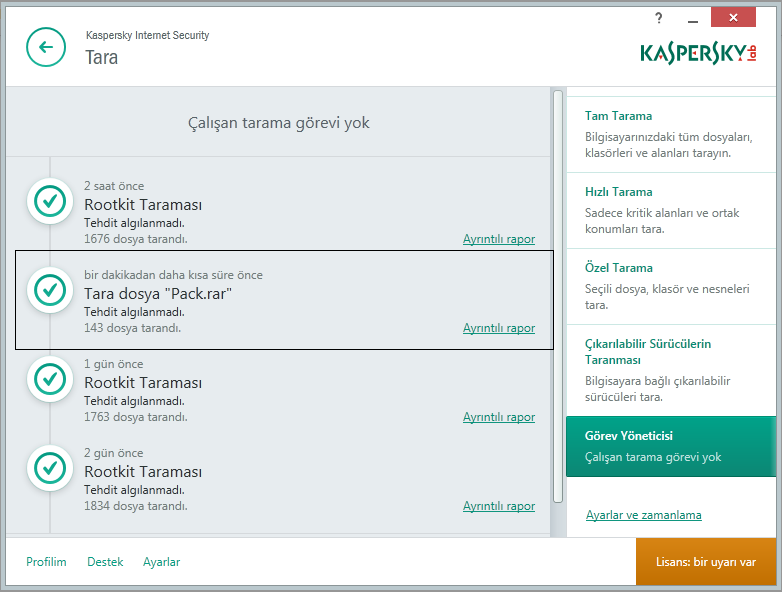Click the "Çalışan tarama görevi yok" header text
The width and height of the screenshot is (782, 592).
click(279, 123)
